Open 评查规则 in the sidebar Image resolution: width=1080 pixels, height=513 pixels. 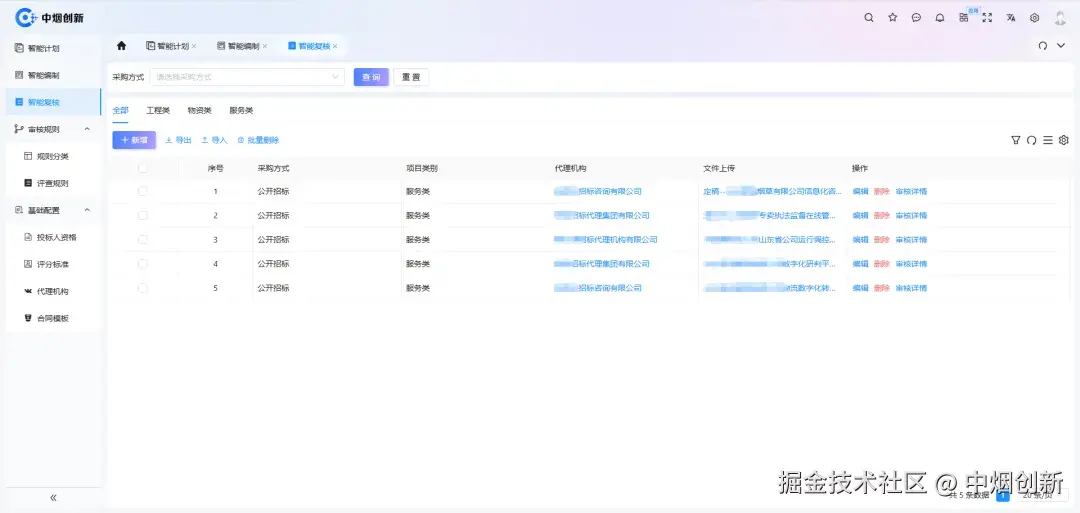(x=52, y=183)
